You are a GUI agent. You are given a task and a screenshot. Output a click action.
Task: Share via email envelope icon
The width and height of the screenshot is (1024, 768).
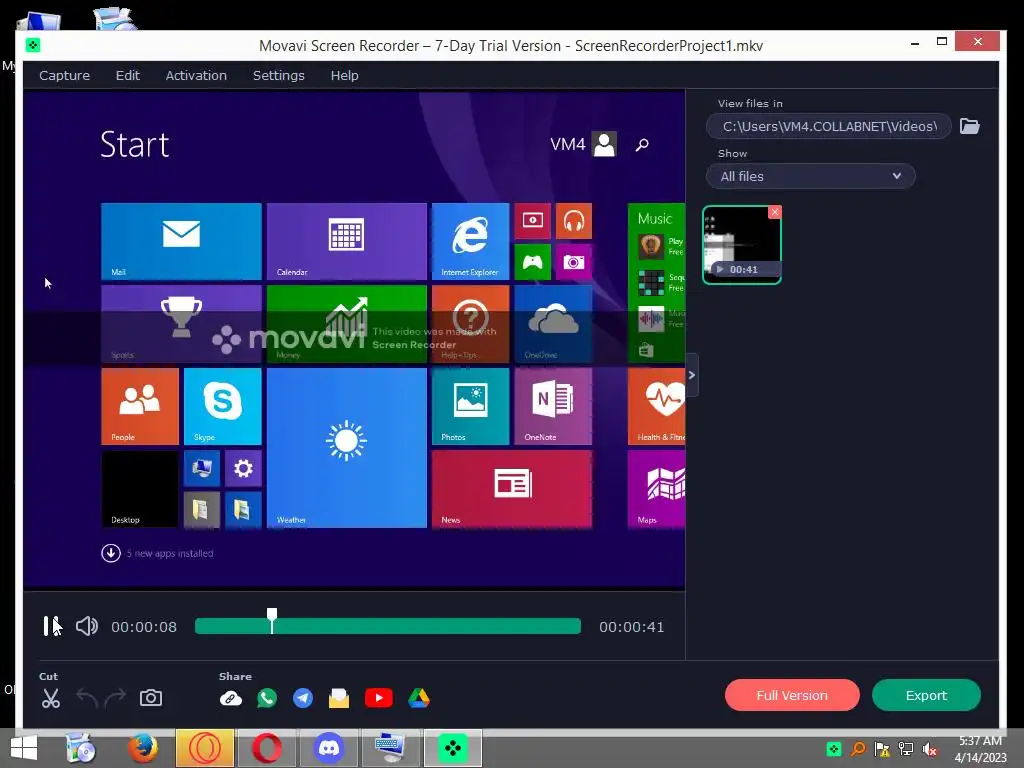point(339,699)
